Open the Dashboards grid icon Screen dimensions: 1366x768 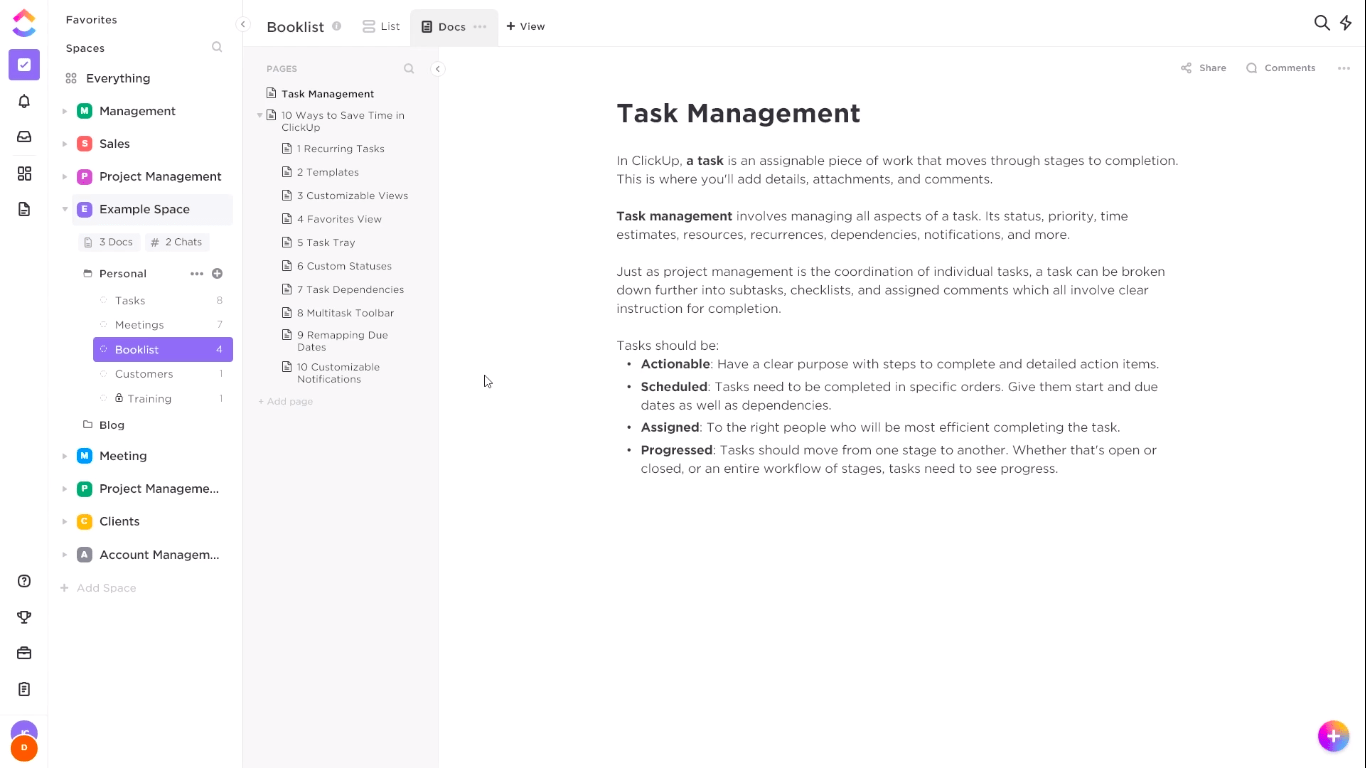pyautogui.click(x=24, y=173)
